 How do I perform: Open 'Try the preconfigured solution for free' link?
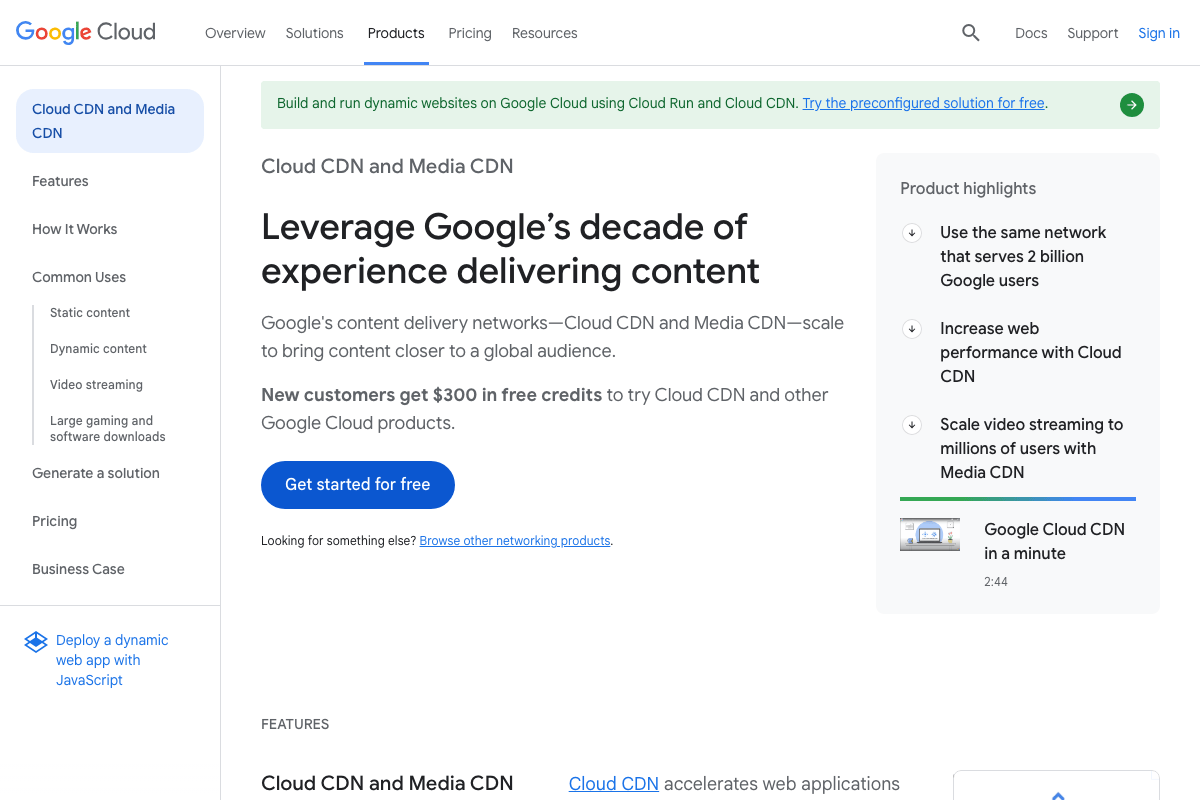(x=923, y=103)
